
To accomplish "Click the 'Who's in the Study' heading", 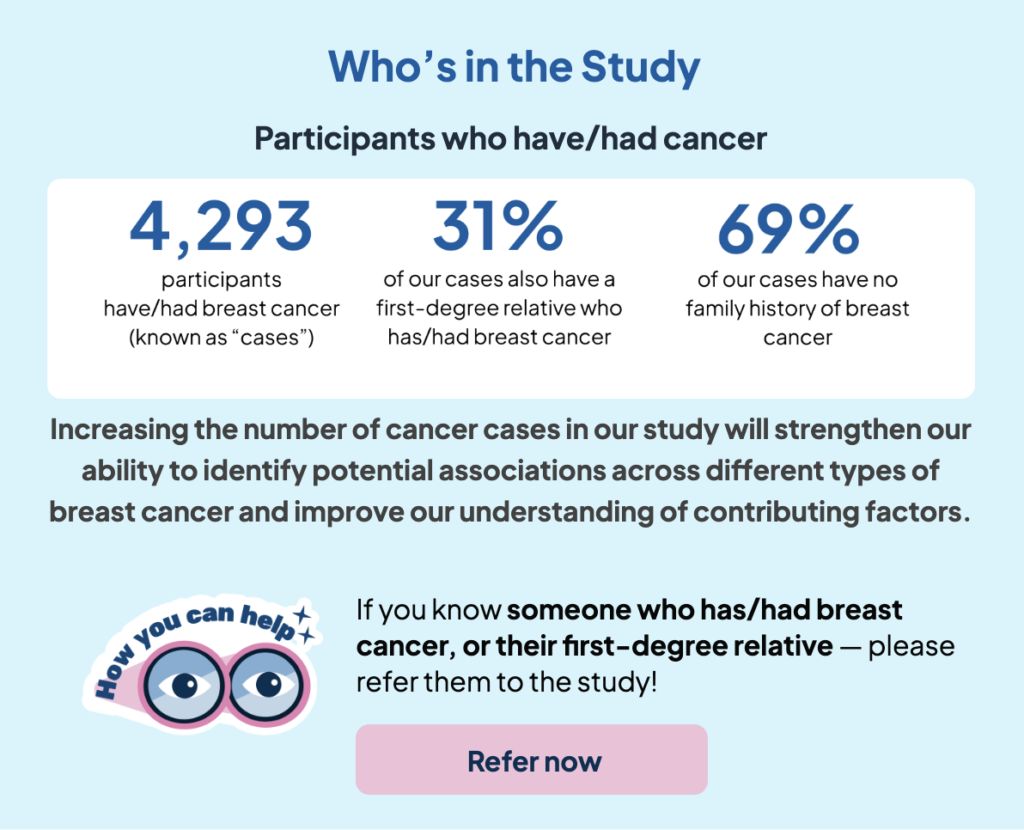I will click(x=514, y=67).
